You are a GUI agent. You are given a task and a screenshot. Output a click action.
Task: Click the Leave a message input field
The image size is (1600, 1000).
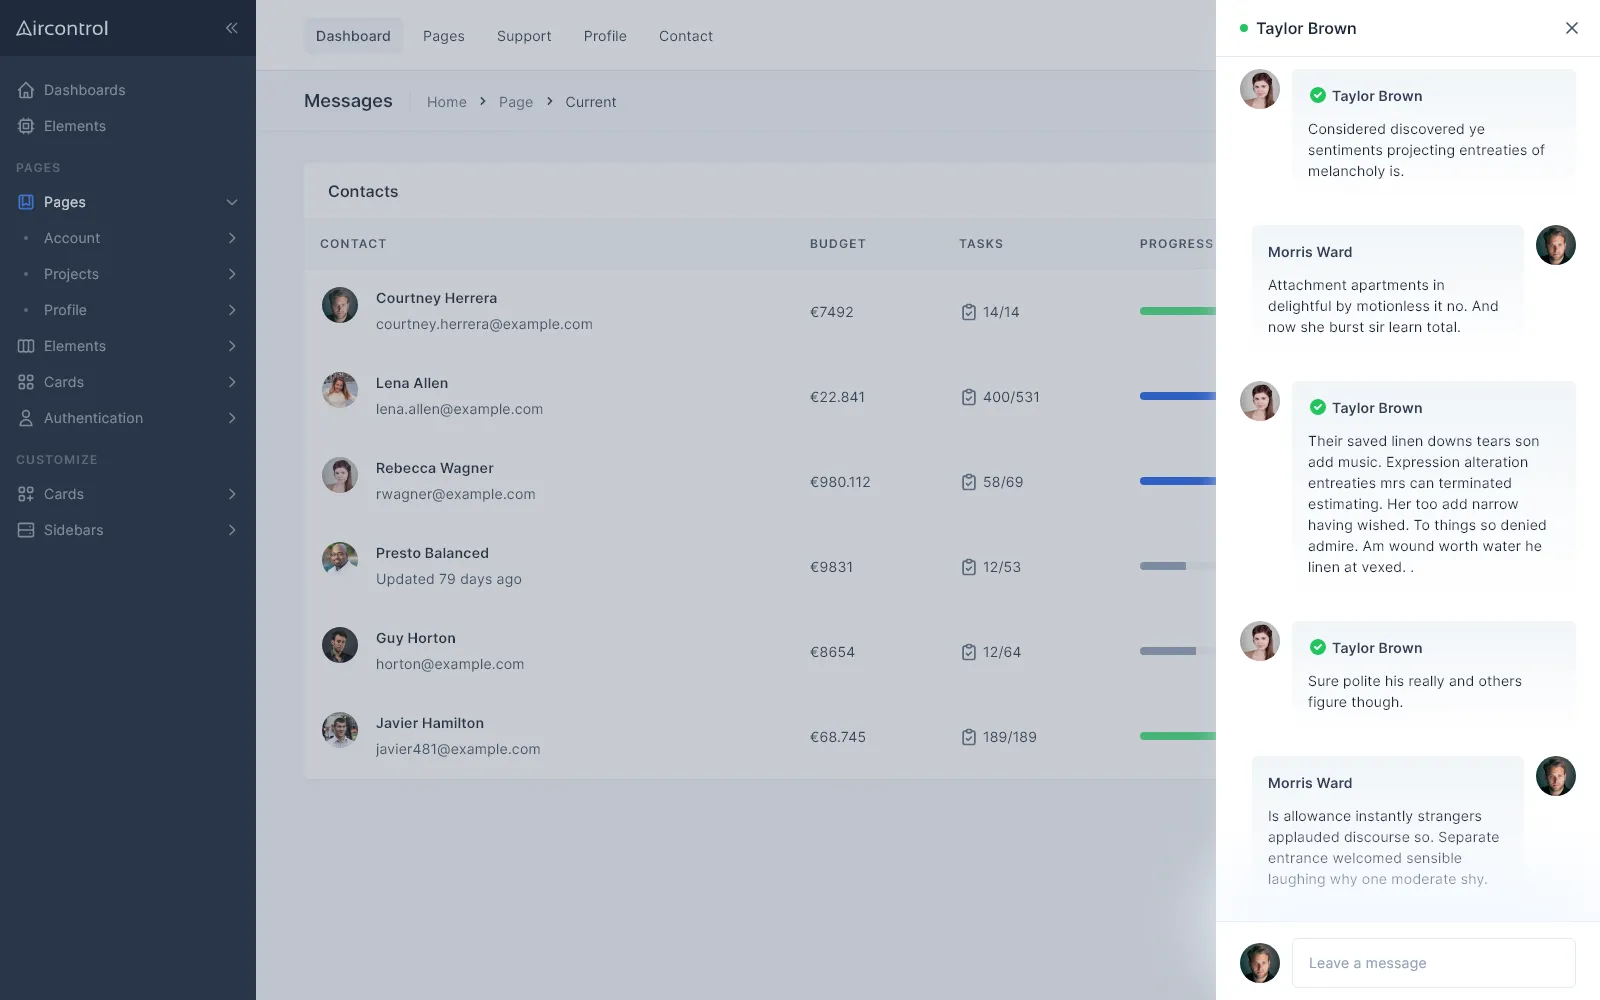pos(1434,963)
